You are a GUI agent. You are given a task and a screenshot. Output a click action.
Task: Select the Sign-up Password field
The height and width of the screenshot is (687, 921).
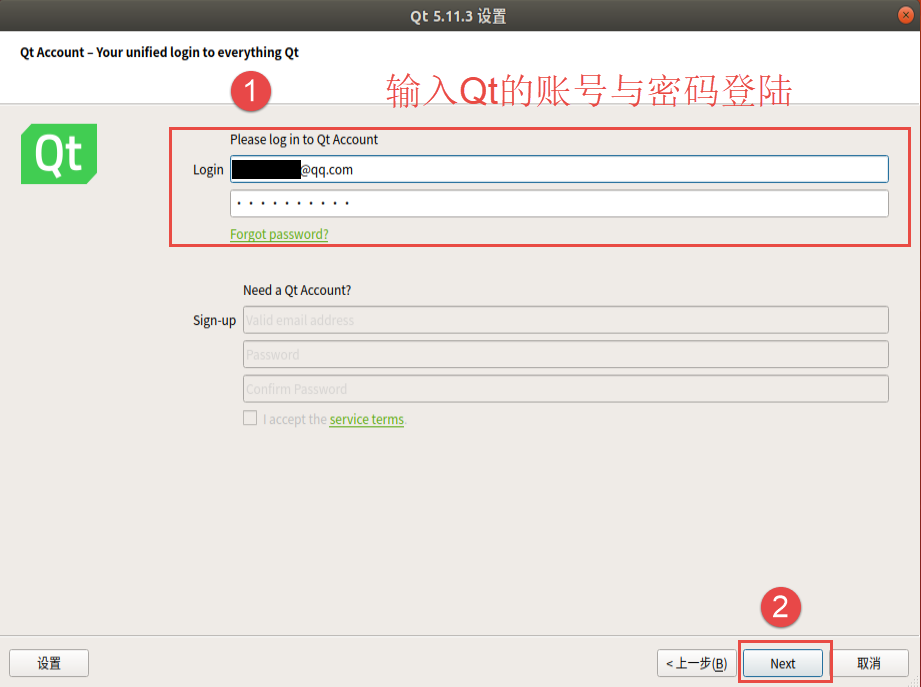point(566,355)
